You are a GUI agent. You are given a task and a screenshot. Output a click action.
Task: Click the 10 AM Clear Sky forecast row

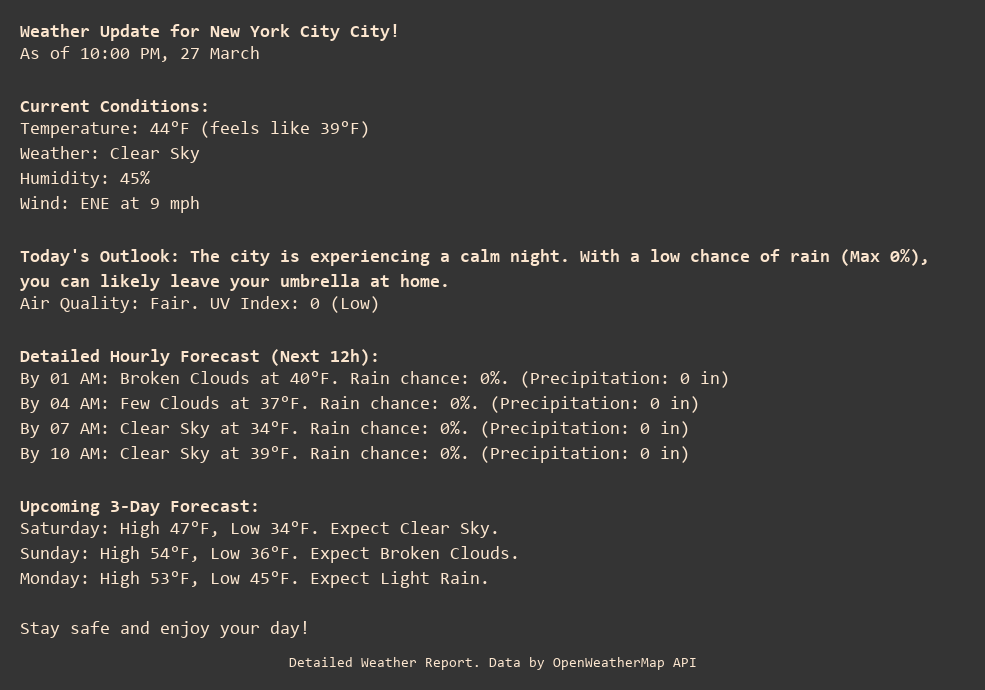point(354,453)
